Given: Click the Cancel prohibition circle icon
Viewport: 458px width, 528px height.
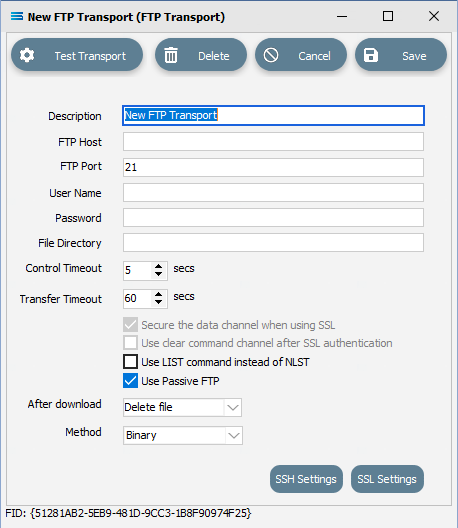Looking at the screenshot, I should tap(271, 55).
